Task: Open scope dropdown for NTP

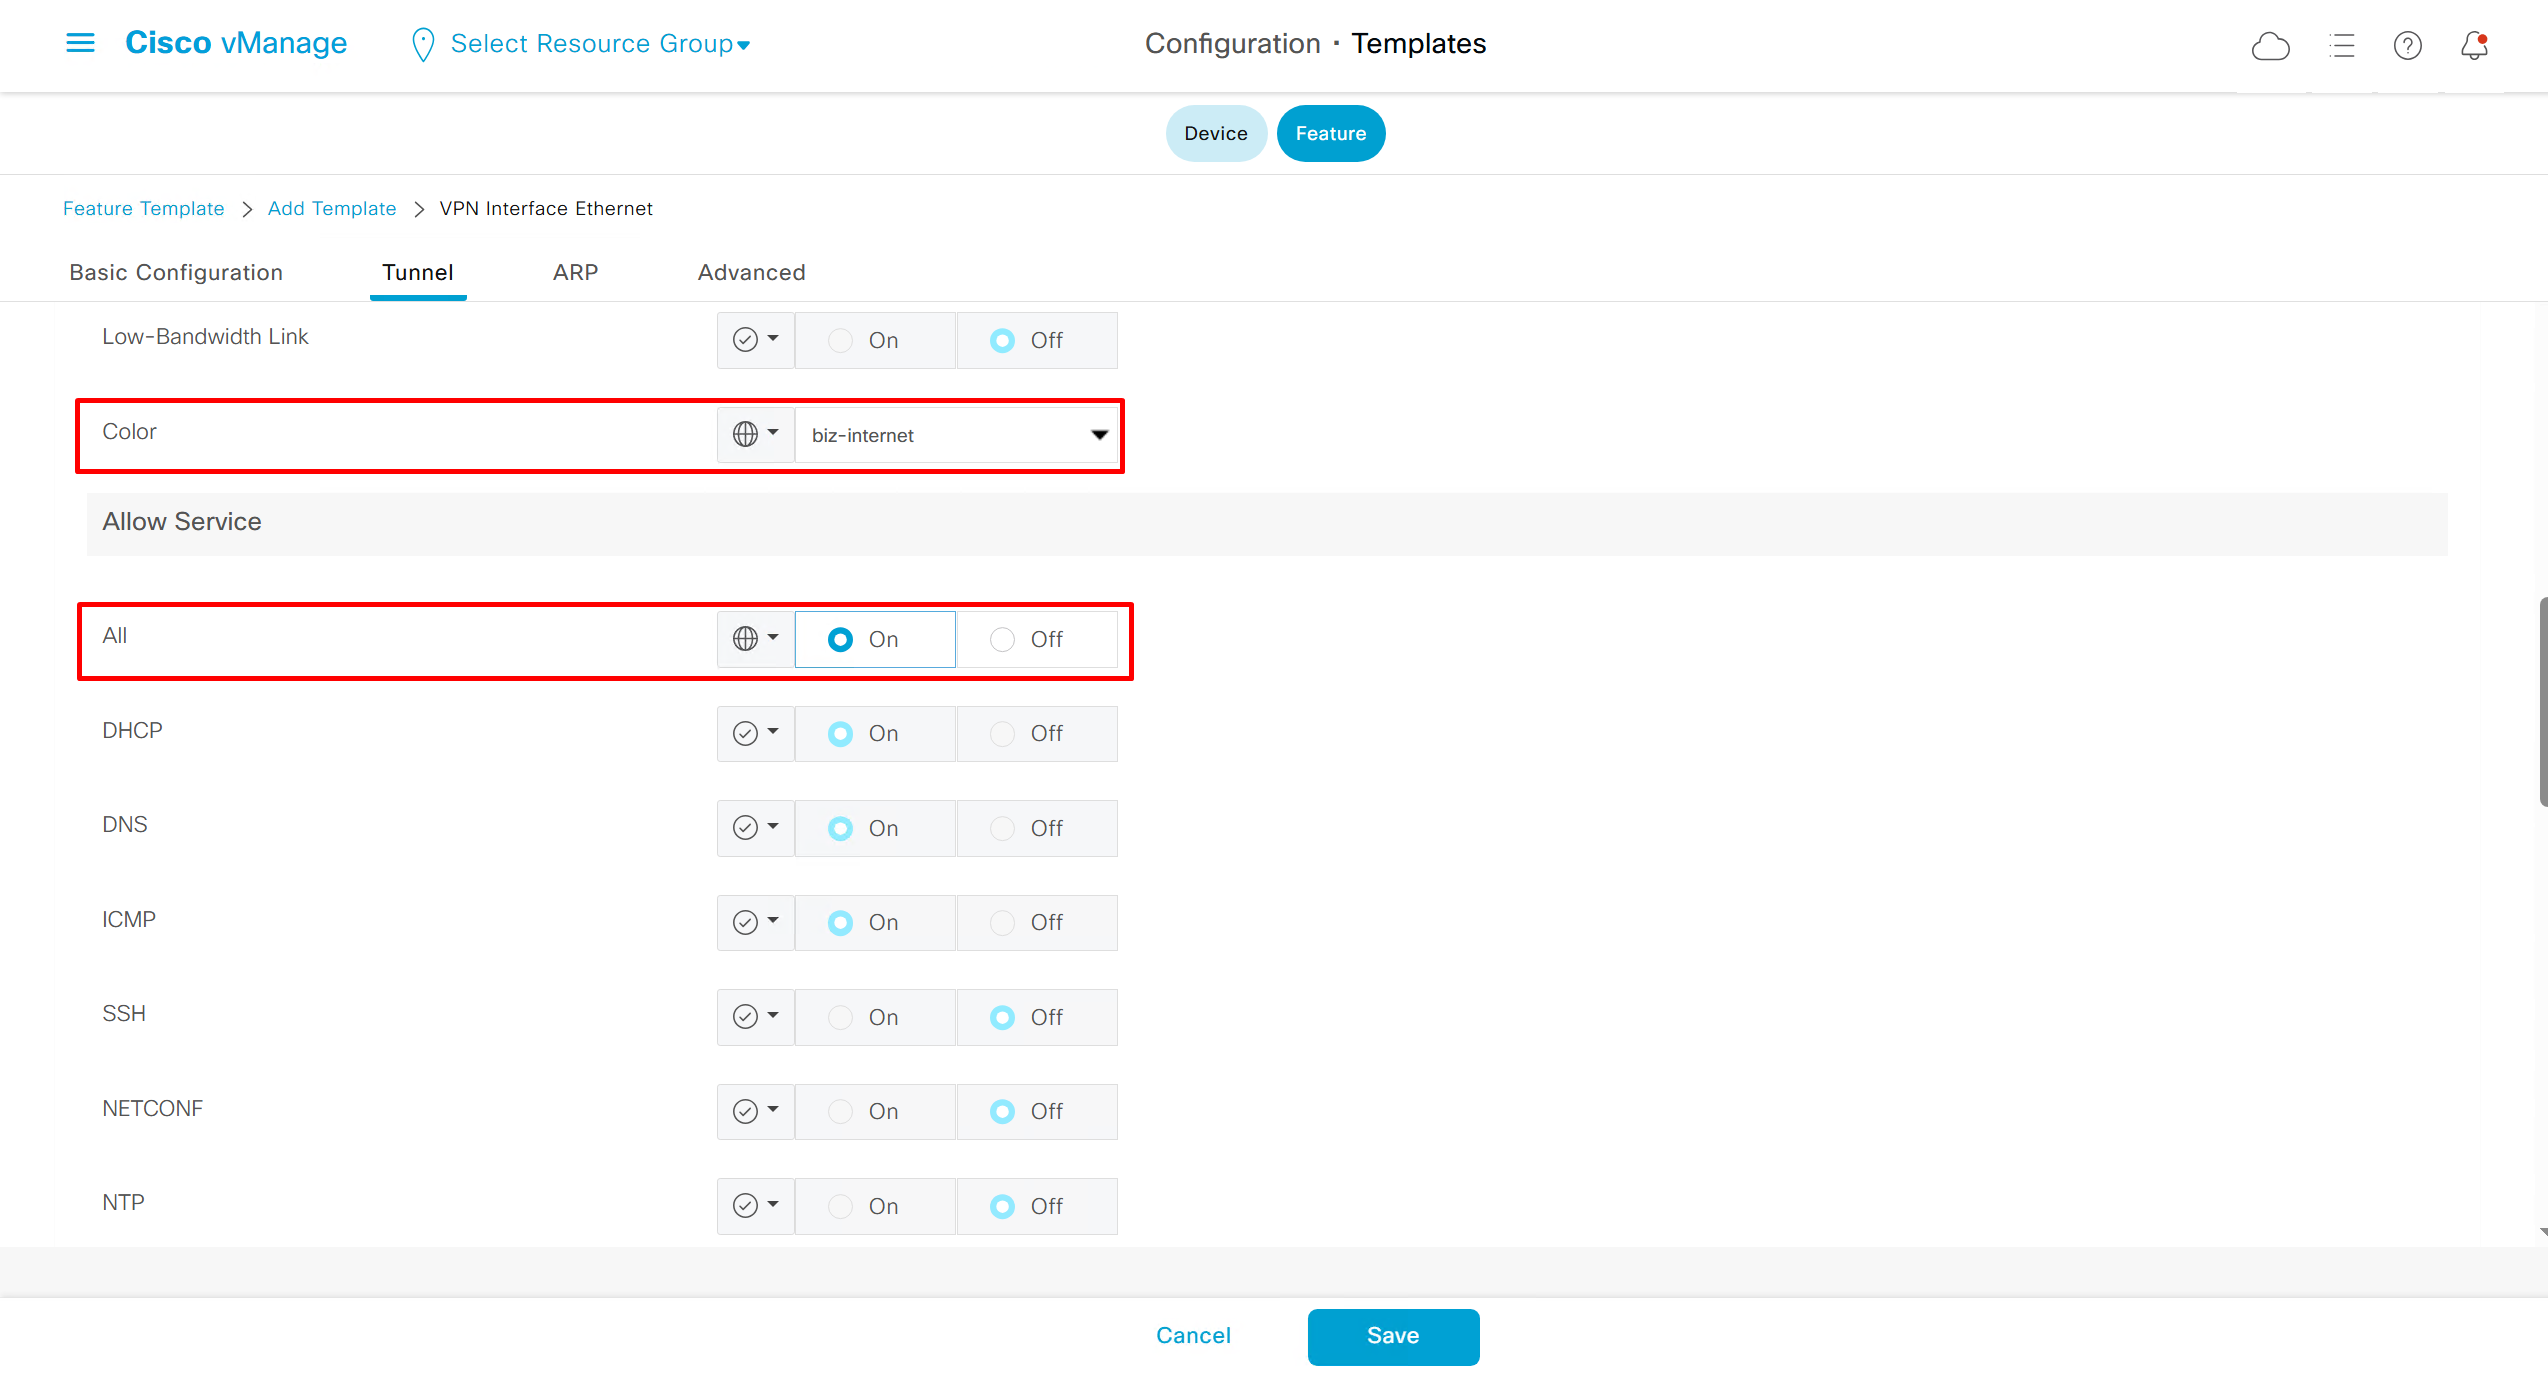Action: [755, 1205]
